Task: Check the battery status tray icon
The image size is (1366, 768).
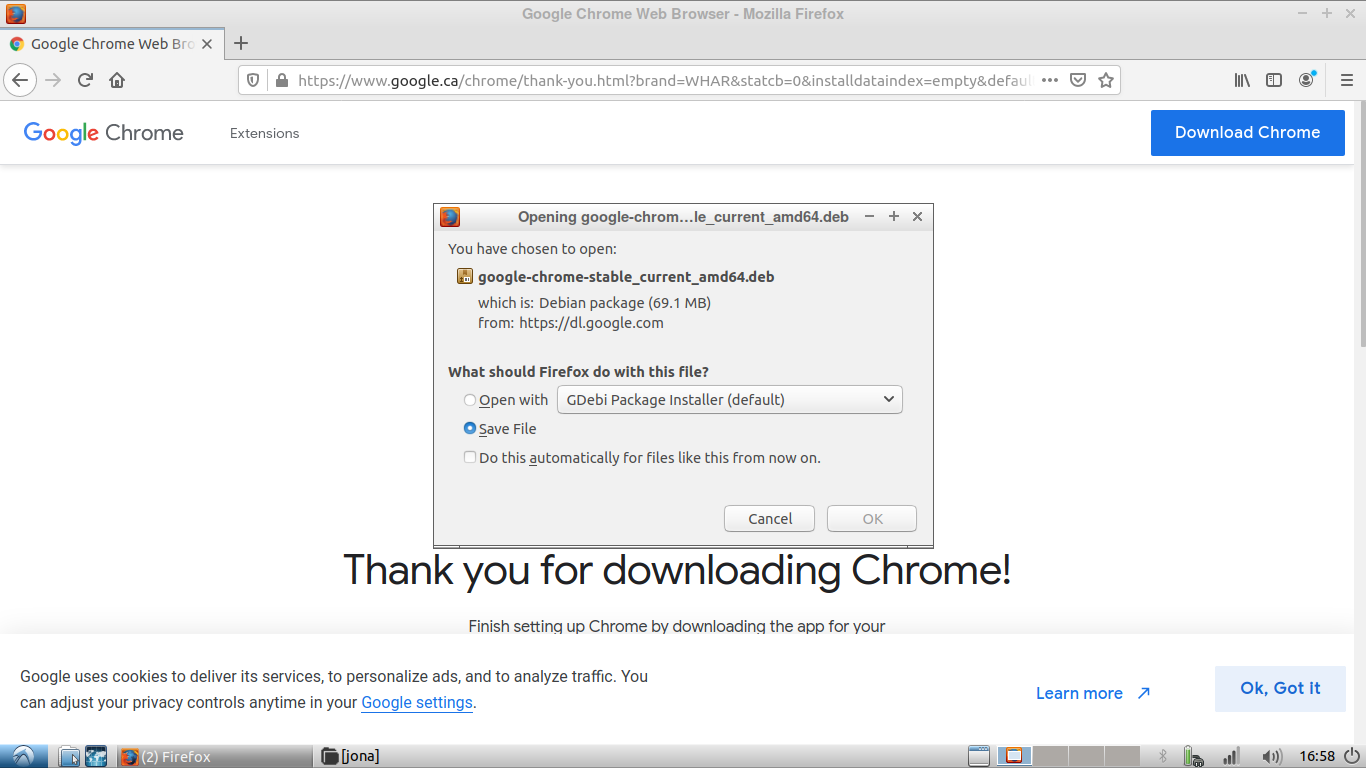Action: tap(1193, 756)
